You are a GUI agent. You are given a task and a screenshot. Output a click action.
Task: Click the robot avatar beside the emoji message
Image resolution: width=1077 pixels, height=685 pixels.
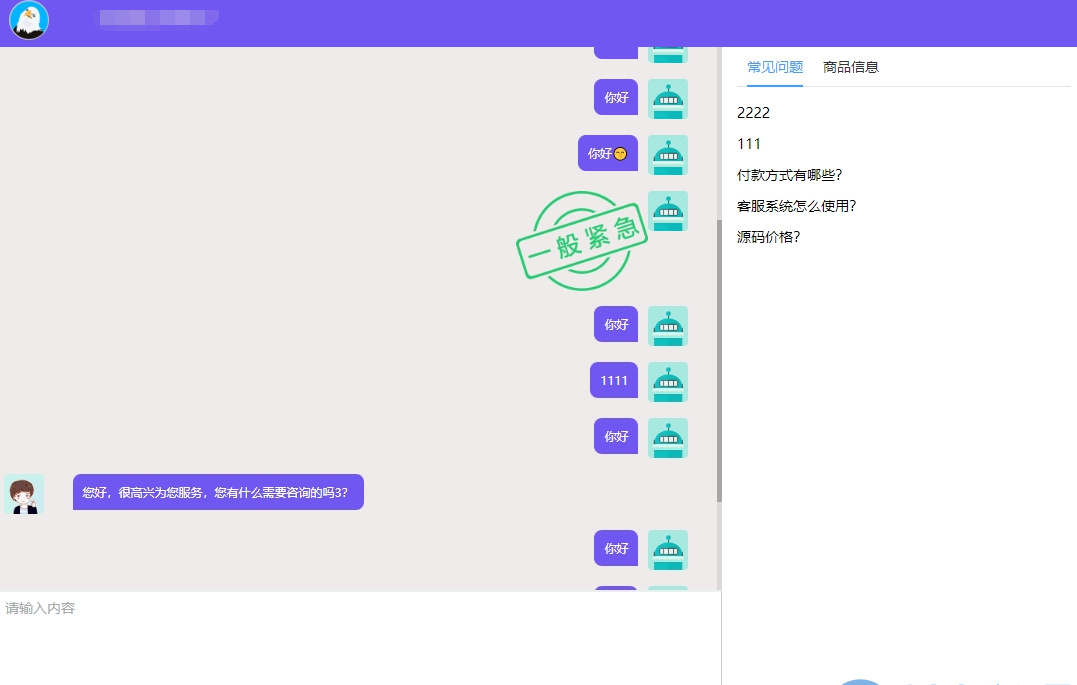(668, 155)
